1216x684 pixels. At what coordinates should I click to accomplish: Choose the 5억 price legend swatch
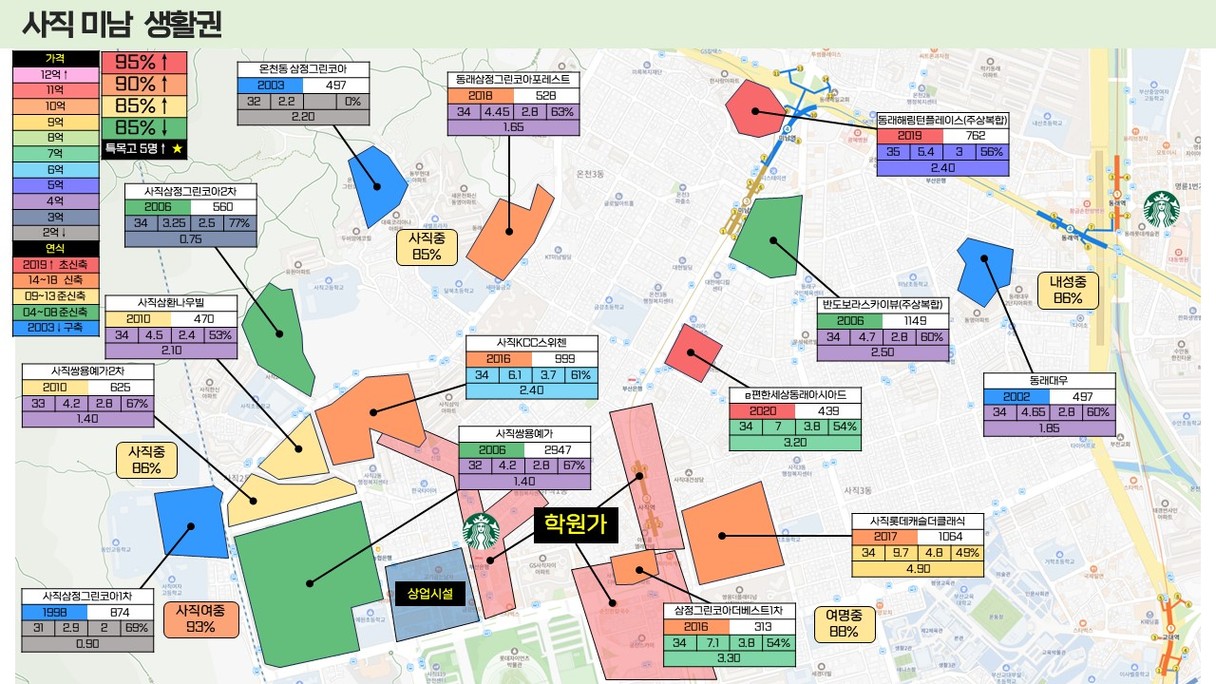coord(54,185)
